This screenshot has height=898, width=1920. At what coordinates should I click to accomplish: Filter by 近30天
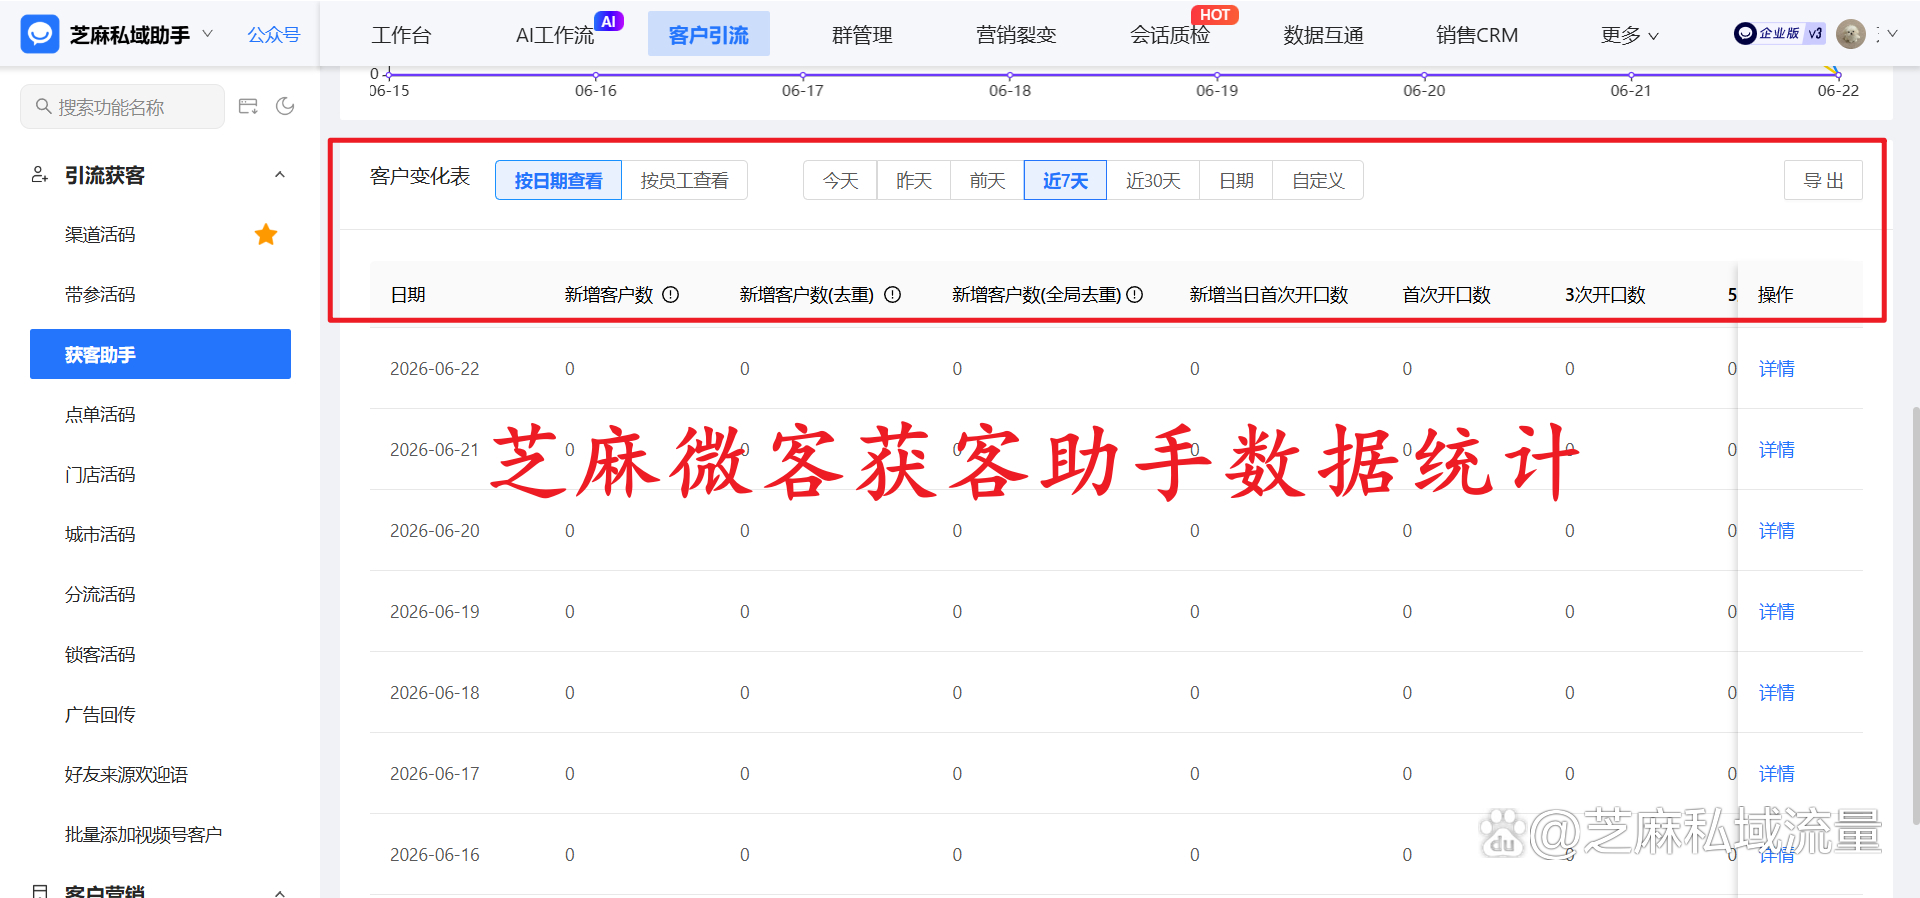[1153, 180]
